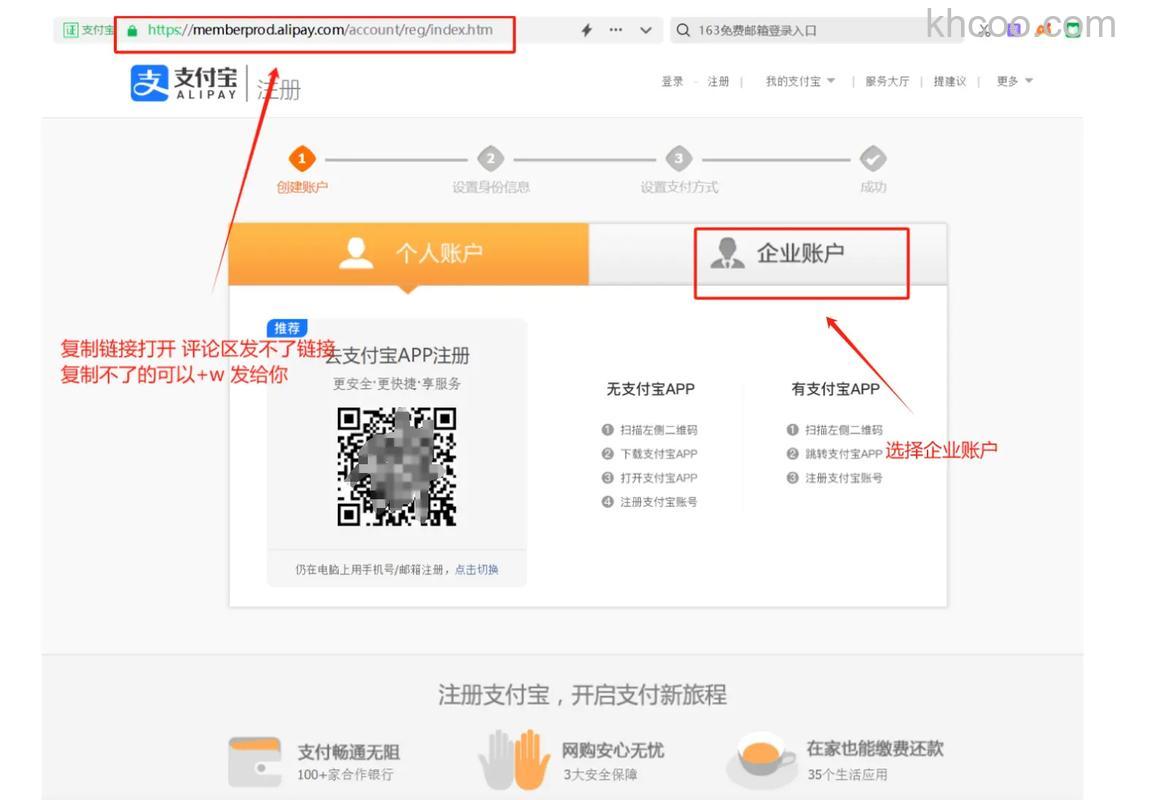Switch to the 企业账户 tab
The width and height of the screenshot is (1175, 800).
pos(800,250)
